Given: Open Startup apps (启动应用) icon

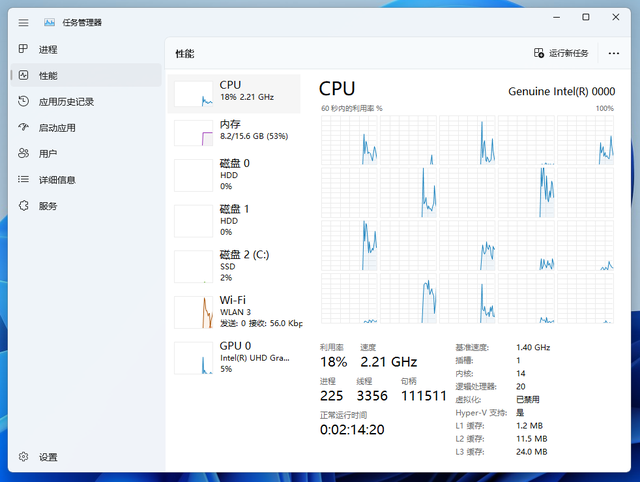Looking at the screenshot, I should [x=23, y=127].
